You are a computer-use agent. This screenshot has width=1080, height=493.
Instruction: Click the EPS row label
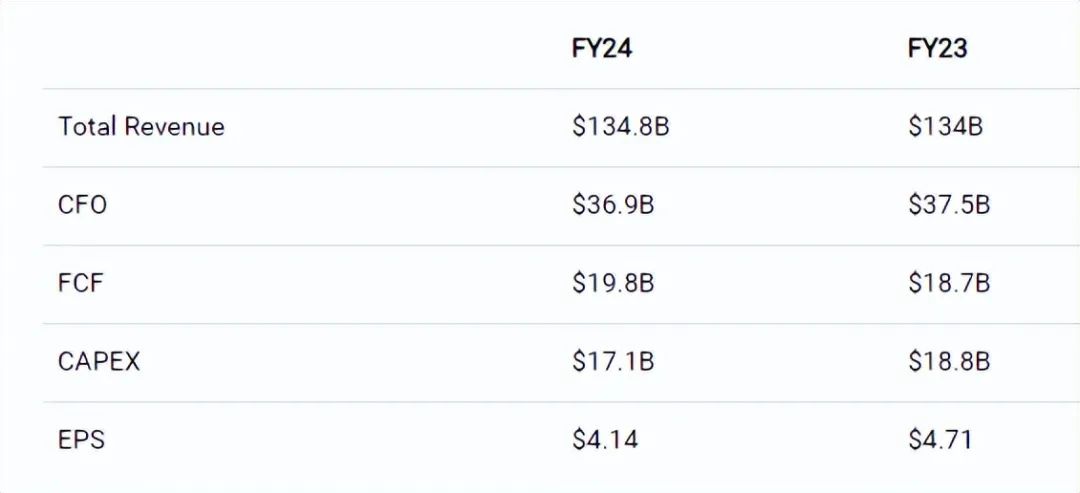(81, 439)
